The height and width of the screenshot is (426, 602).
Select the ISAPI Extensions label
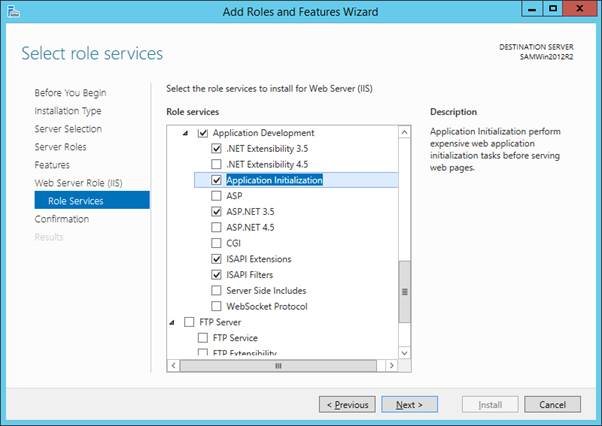pyautogui.click(x=259, y=259)
